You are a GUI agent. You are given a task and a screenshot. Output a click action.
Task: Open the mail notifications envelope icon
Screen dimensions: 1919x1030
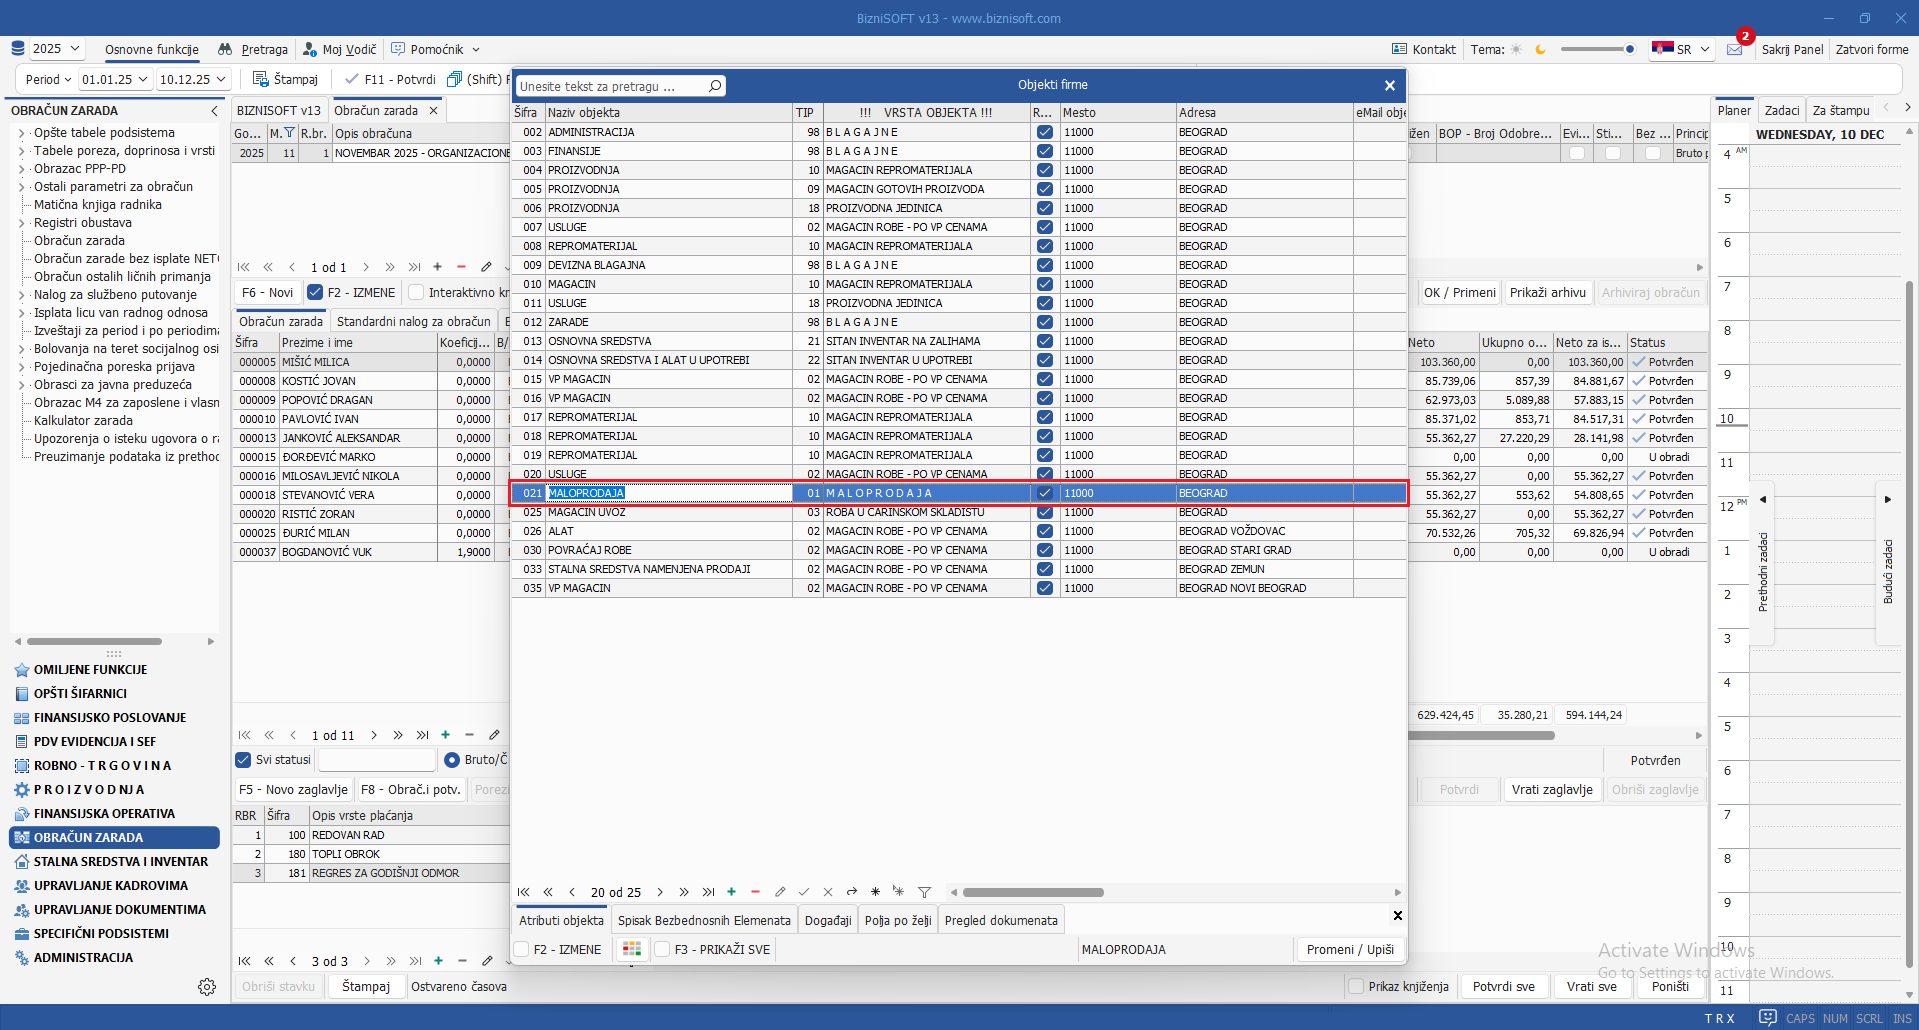1735,50
